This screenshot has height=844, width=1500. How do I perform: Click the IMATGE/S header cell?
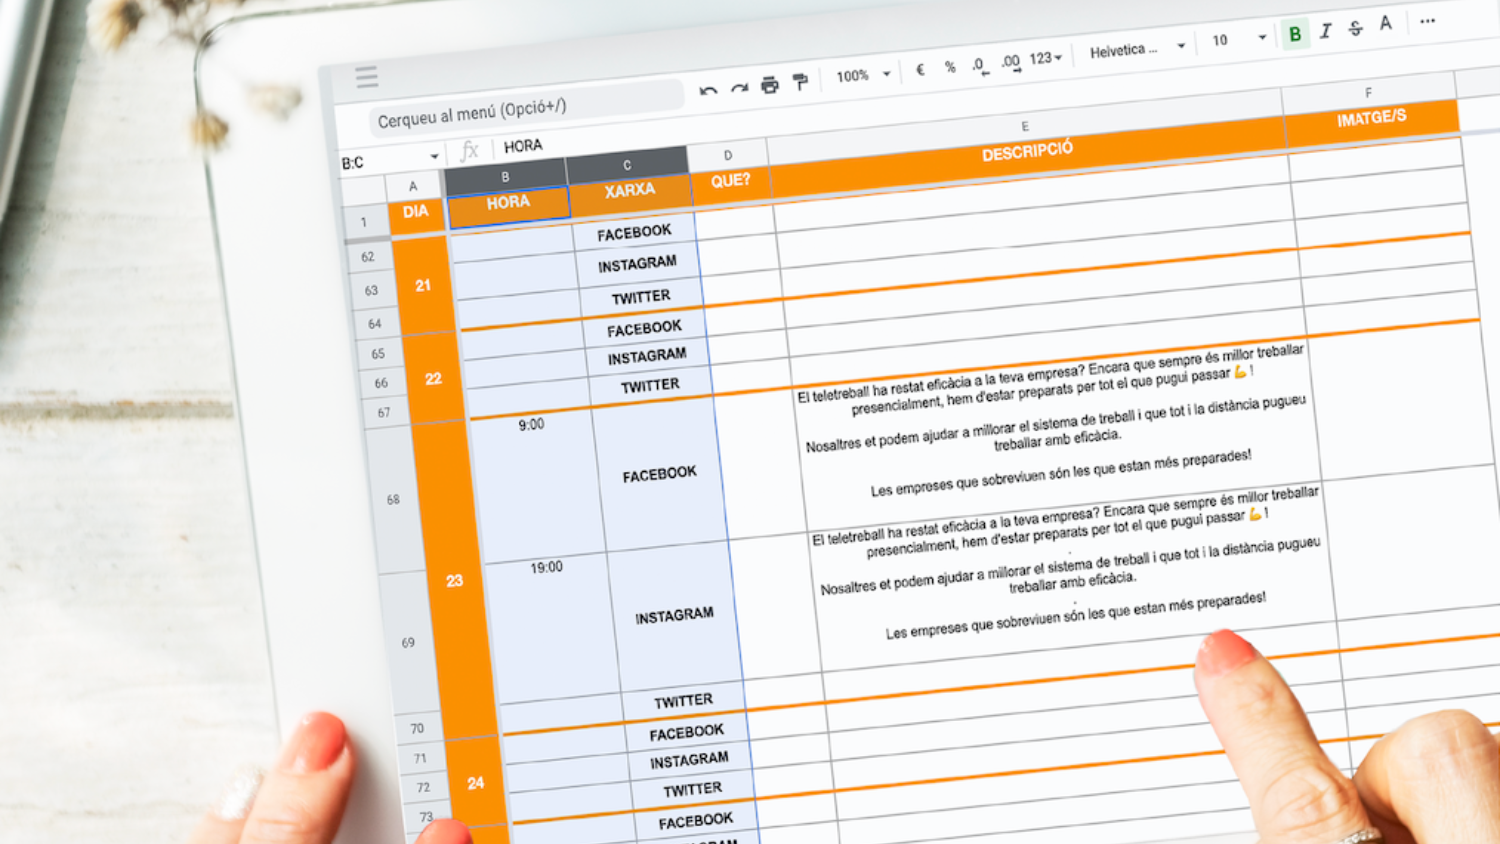click(1372, 118)
